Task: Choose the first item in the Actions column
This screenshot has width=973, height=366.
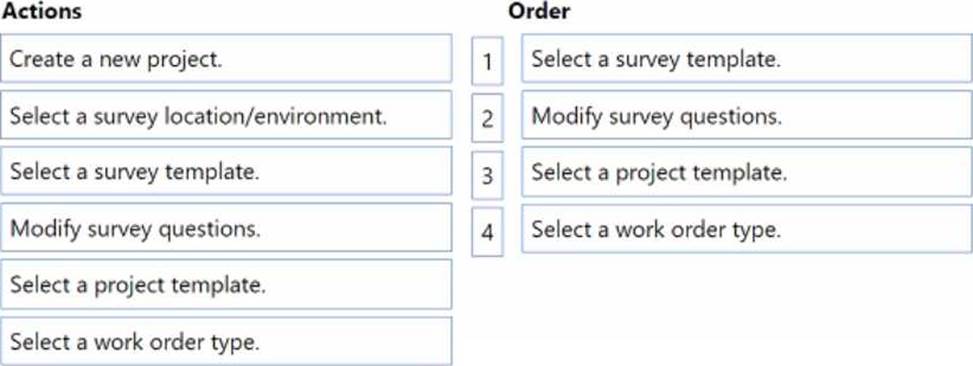Action: [226, 59]
